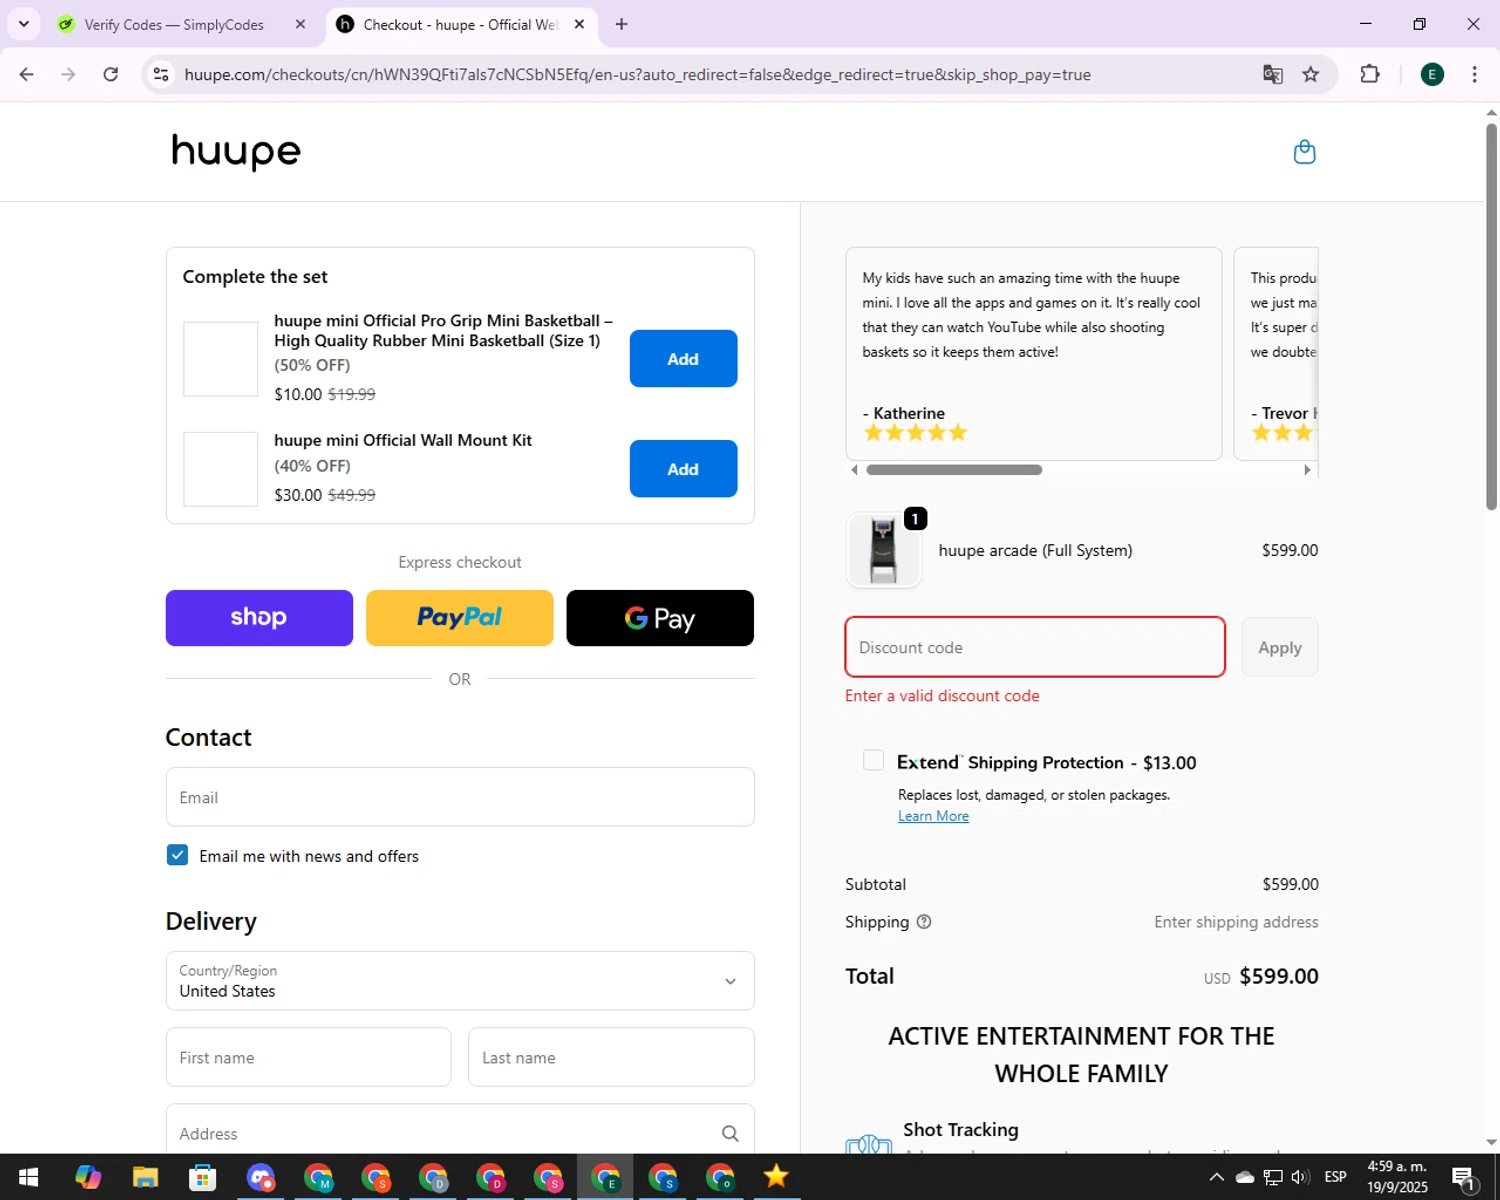Focus the Email input field
The width and height of the screenshot is (1500, 1200).
click(460, 797)
